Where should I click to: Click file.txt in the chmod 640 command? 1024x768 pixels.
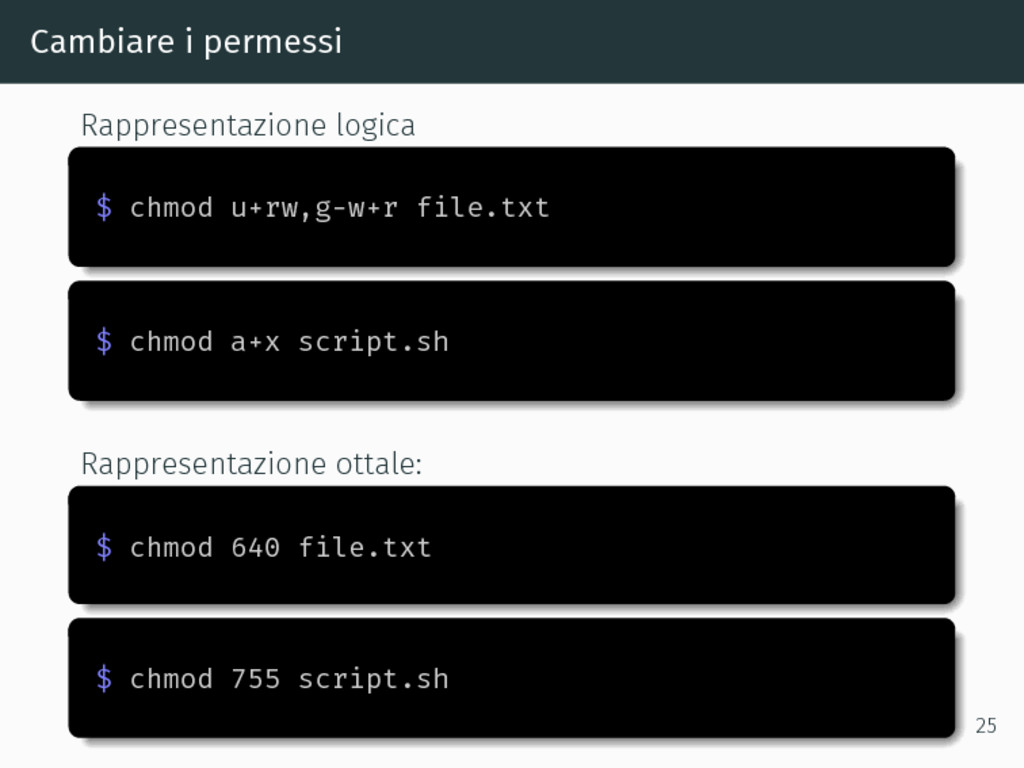click(x=365, y=547)
